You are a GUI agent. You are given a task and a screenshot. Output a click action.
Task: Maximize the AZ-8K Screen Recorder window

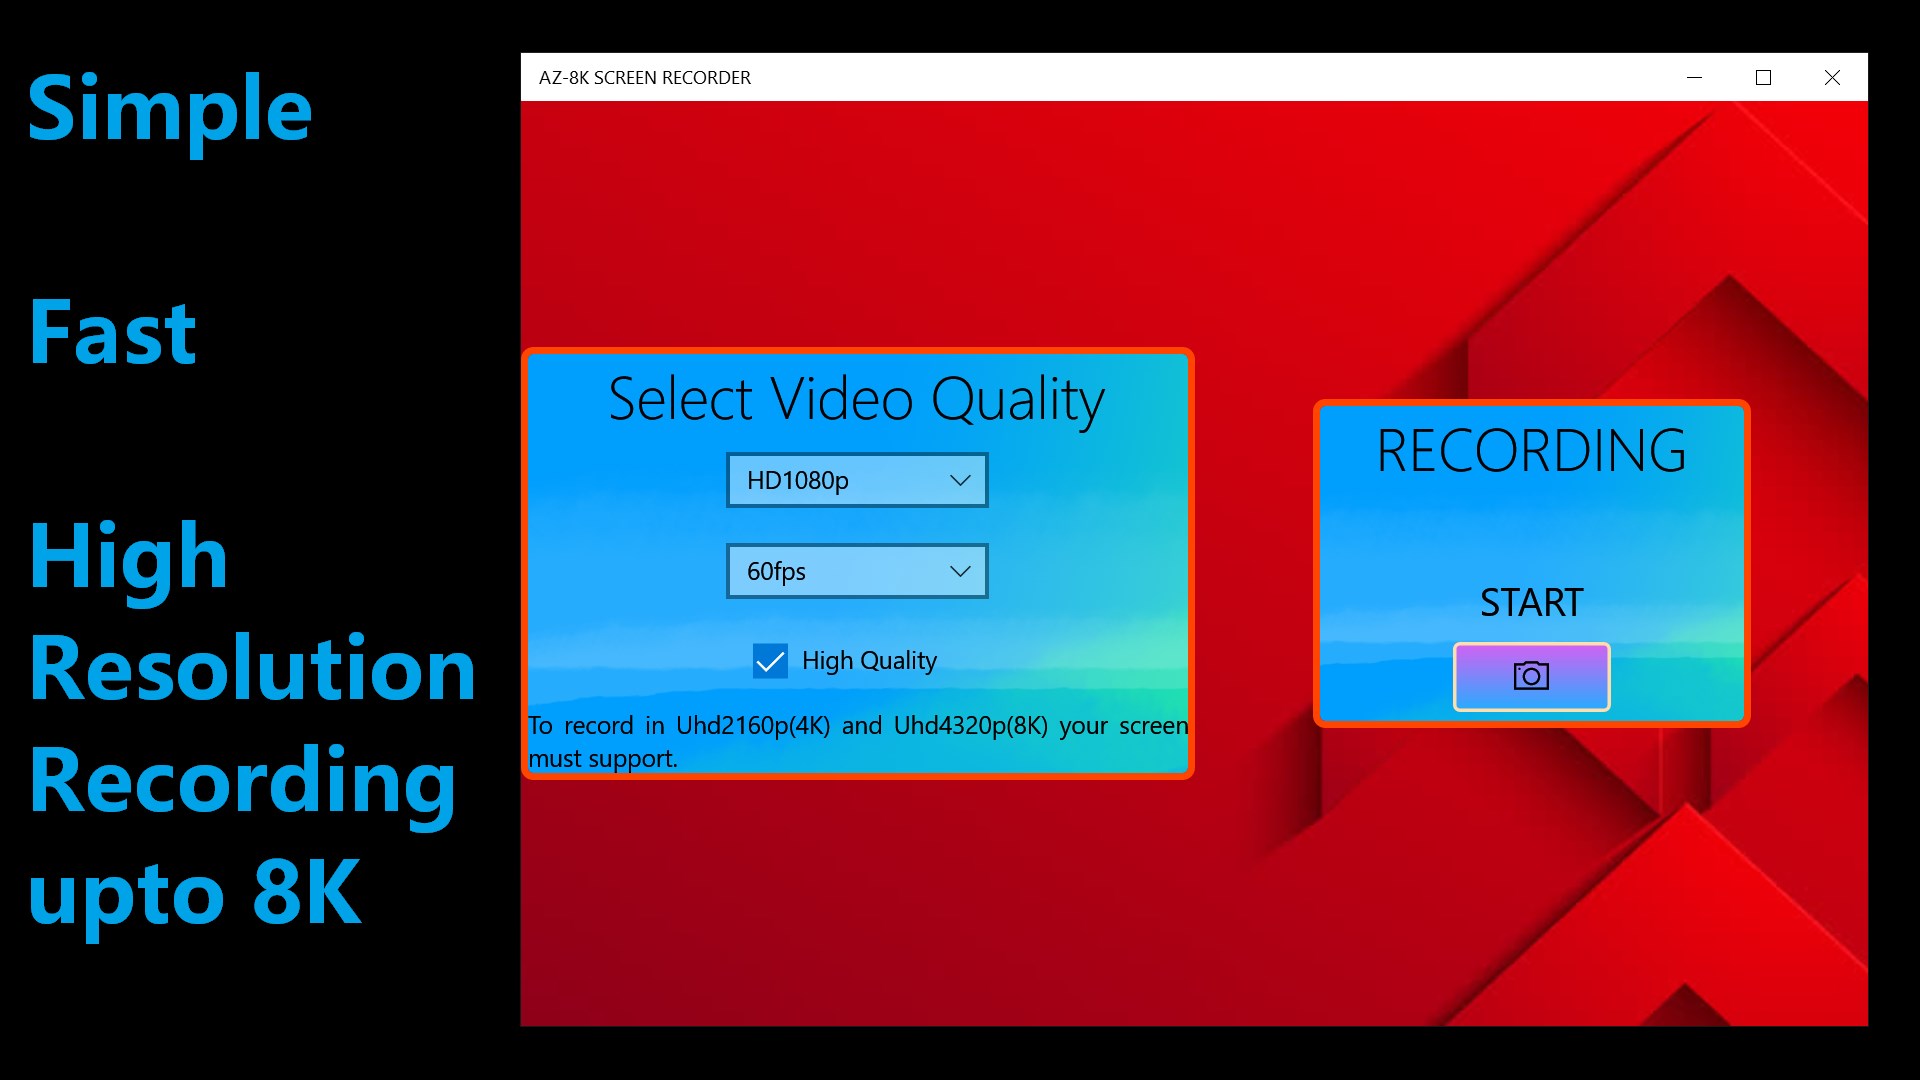click(1763, 78)
